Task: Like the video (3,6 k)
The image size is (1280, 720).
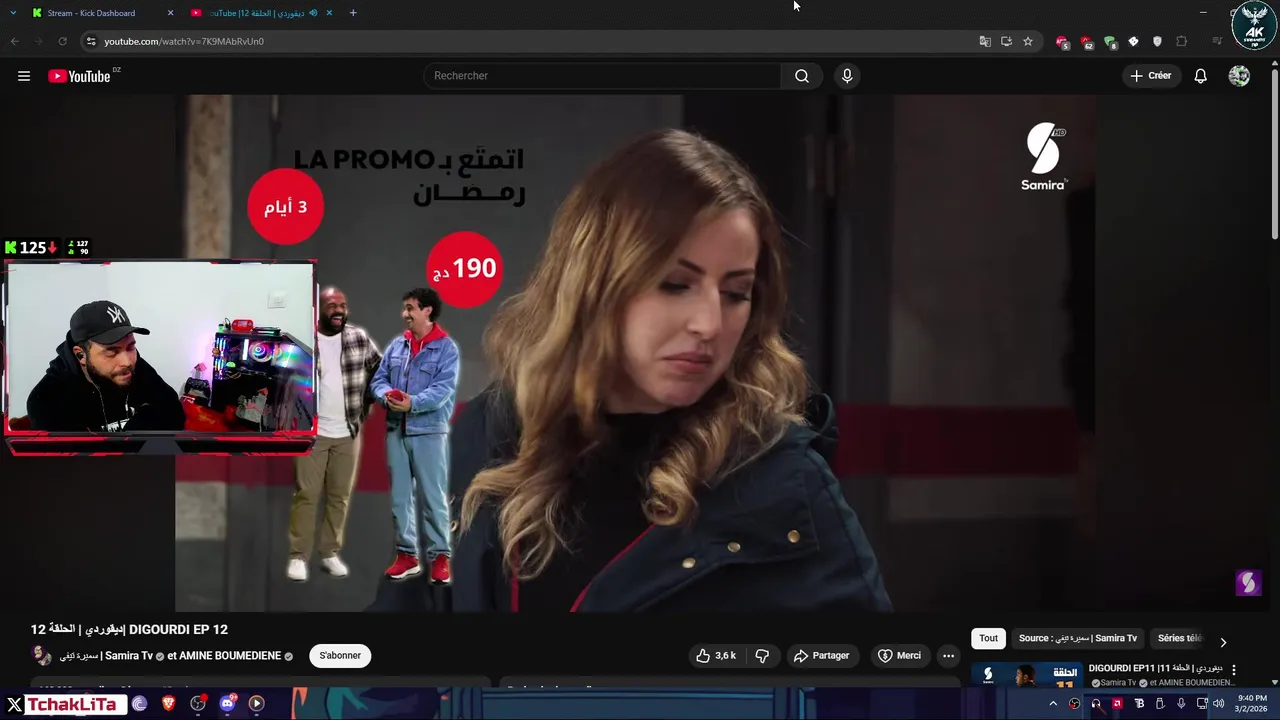Action: pos(716,656)
